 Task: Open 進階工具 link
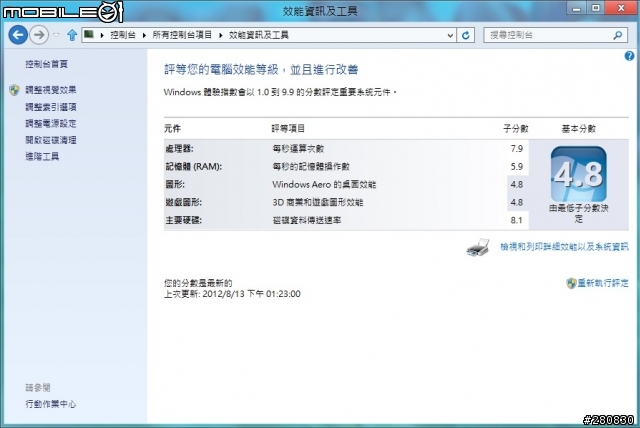(42, 156)
